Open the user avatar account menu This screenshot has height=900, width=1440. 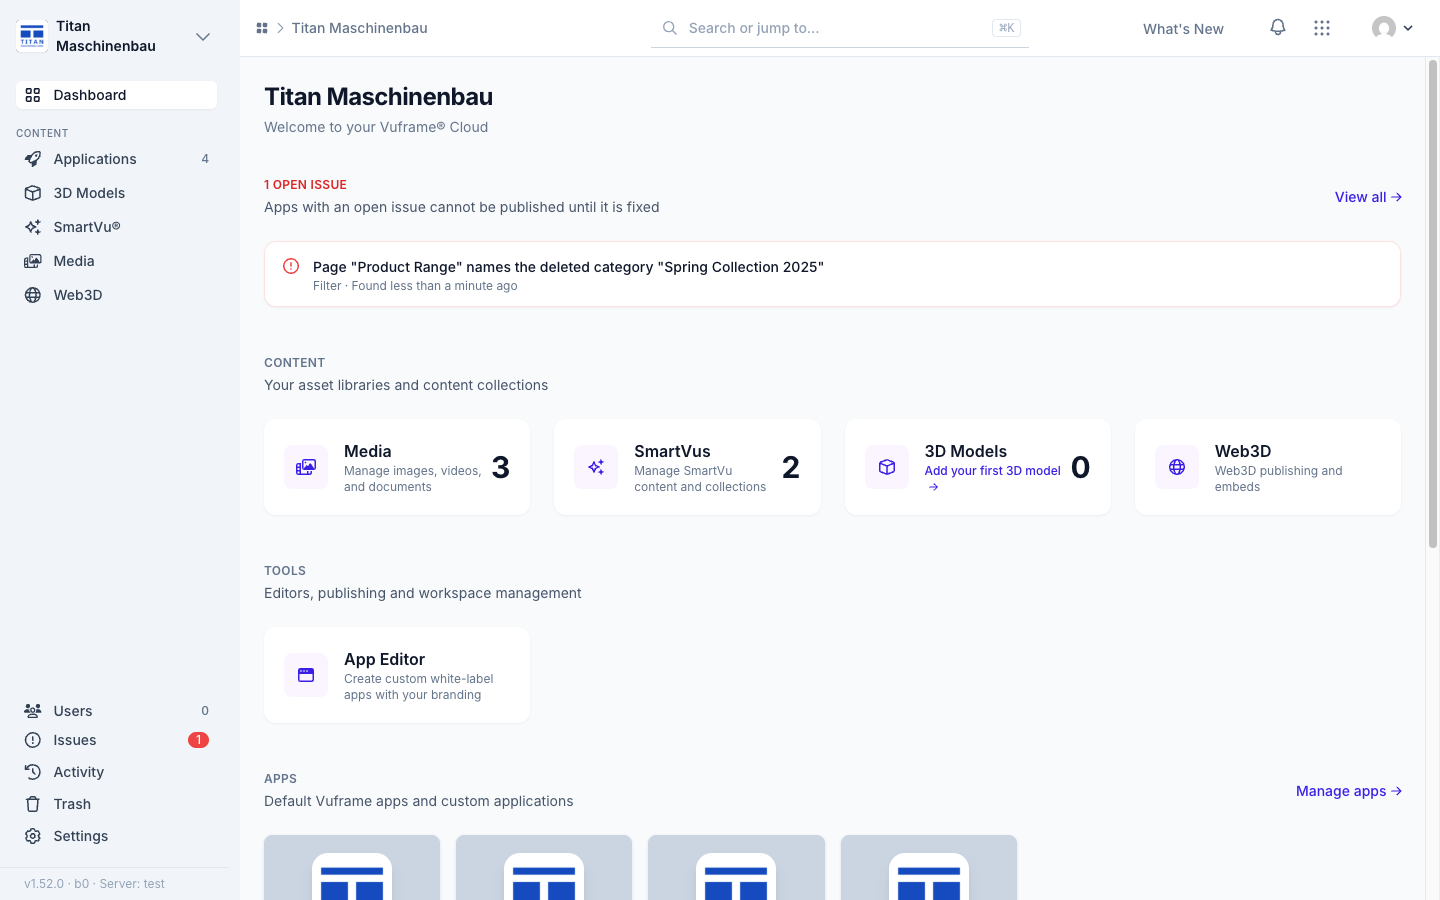[x=1393, y=28]
